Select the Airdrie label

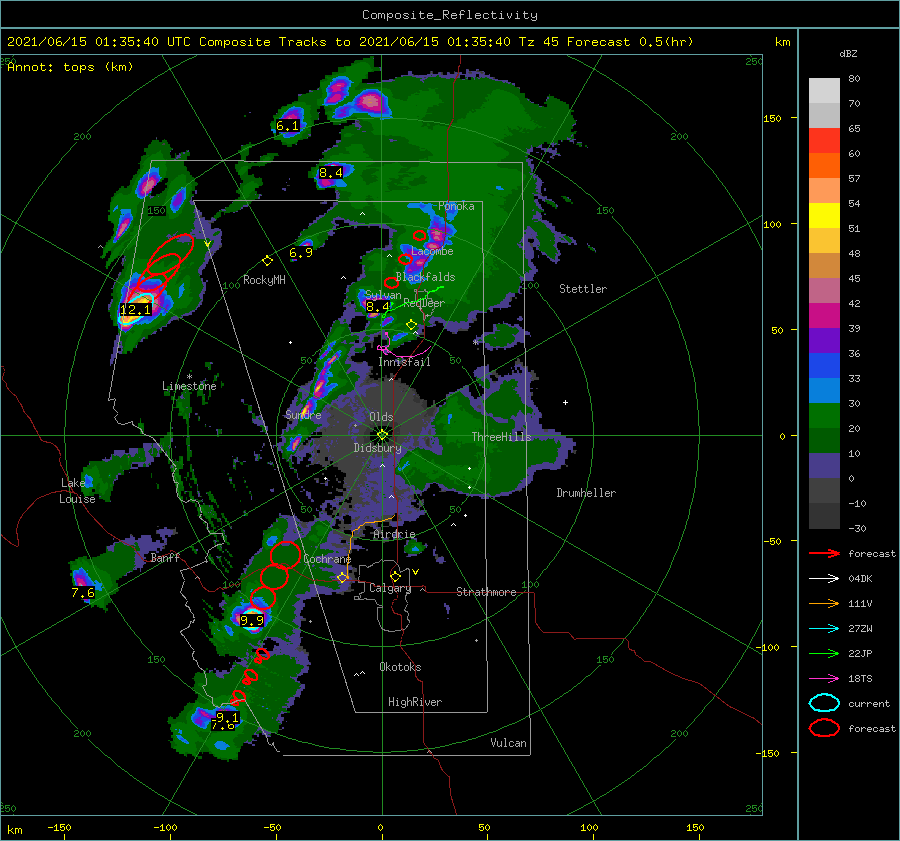click(x=394, y=534)
